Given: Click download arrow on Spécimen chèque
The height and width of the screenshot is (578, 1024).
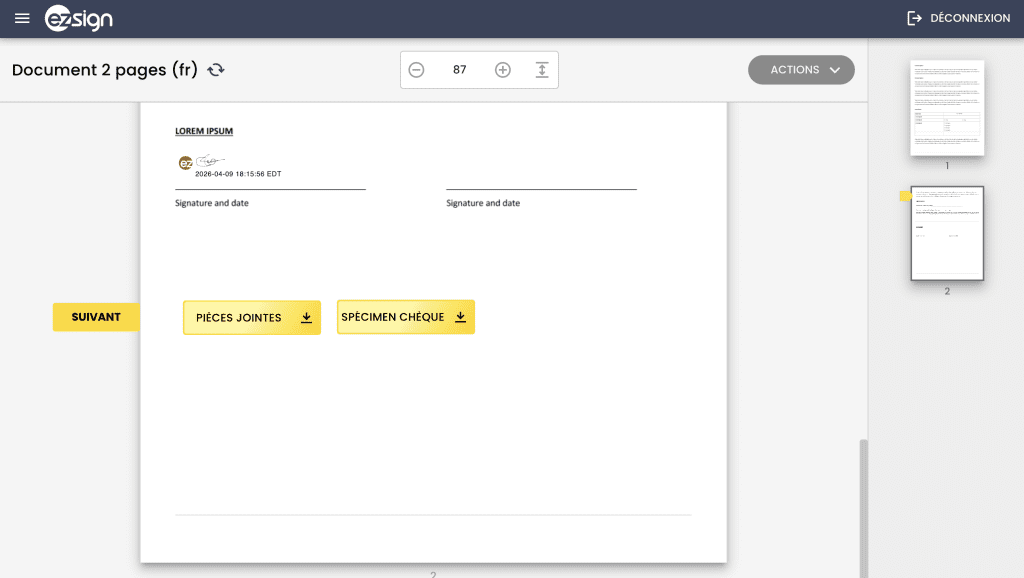Looking at the screenshot, I should tap(461, 317).
